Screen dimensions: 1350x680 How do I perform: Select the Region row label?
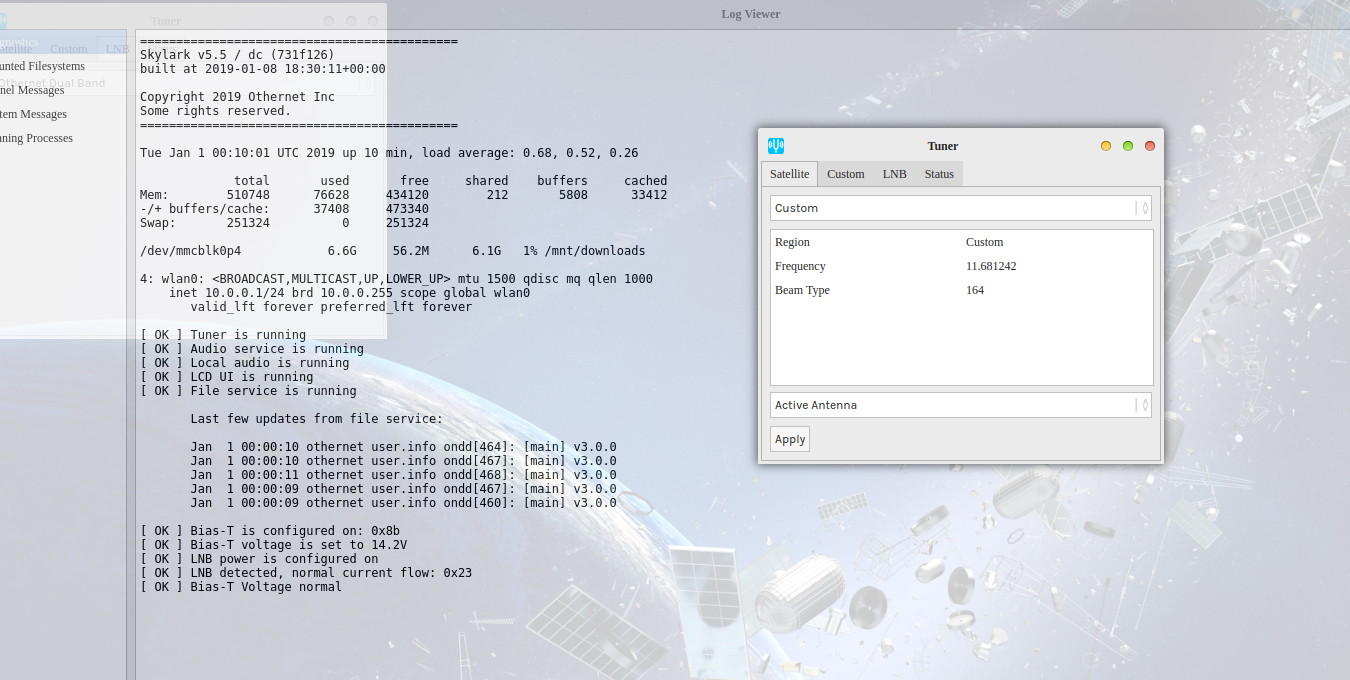point(792,242)
